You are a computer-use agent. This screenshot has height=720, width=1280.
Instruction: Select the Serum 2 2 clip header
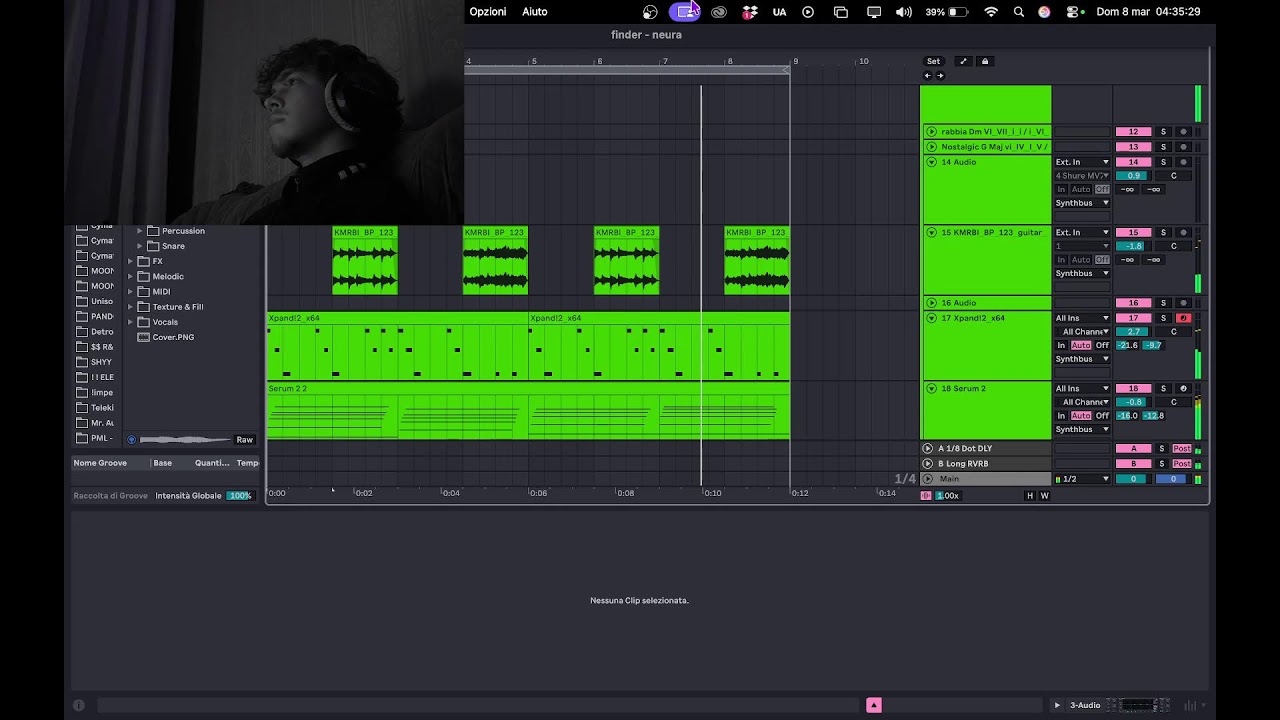[x=528, y=388]
